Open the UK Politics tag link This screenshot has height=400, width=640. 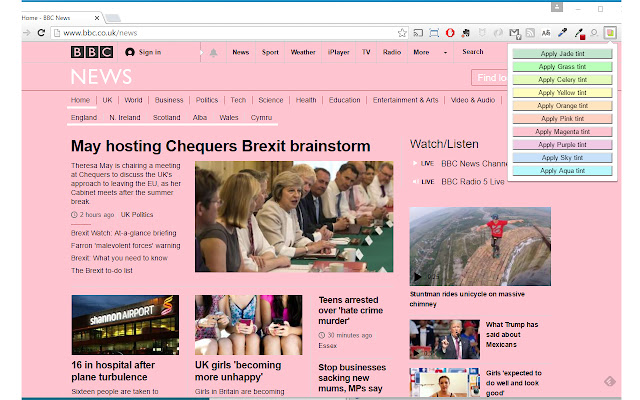click(137, 215)
